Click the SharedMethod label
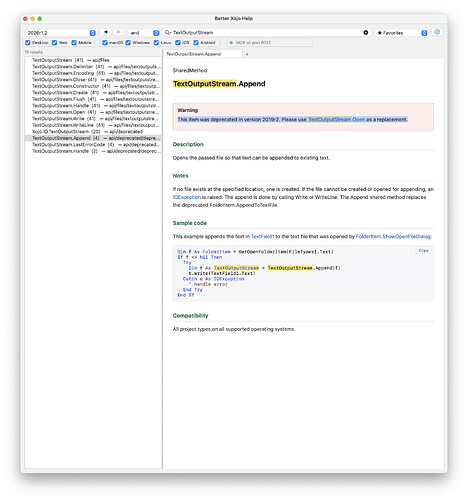Screen dimensions: 468x500 [x=190, y=70]
